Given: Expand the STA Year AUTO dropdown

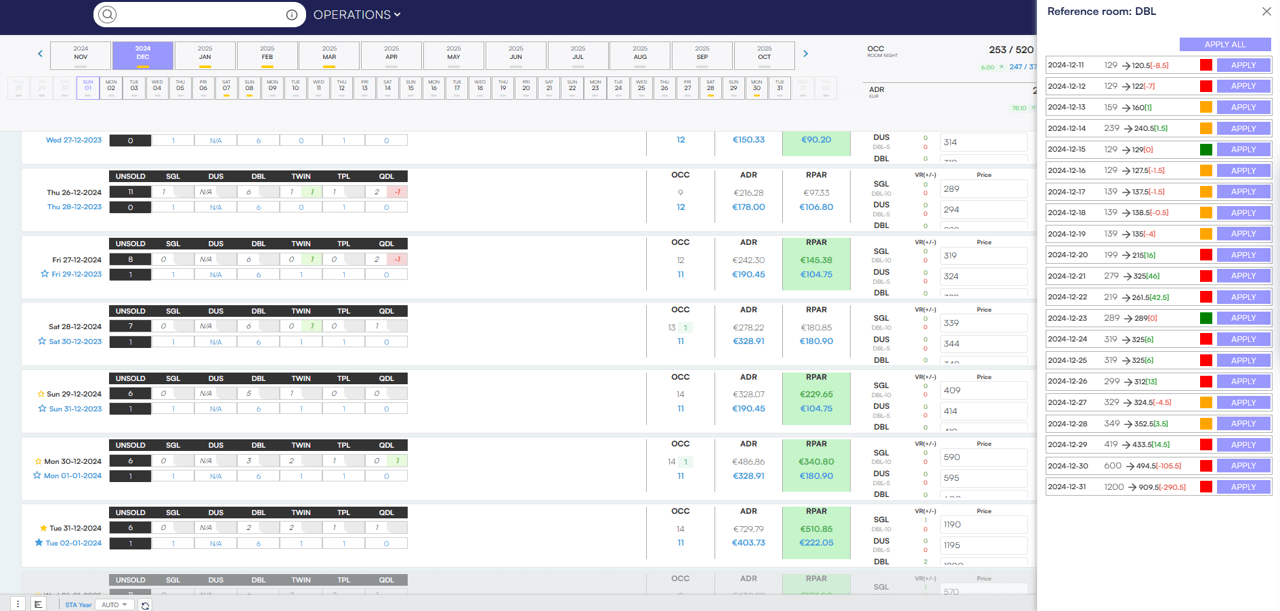Looking at the screenshot, I should [x=114, y=605].
